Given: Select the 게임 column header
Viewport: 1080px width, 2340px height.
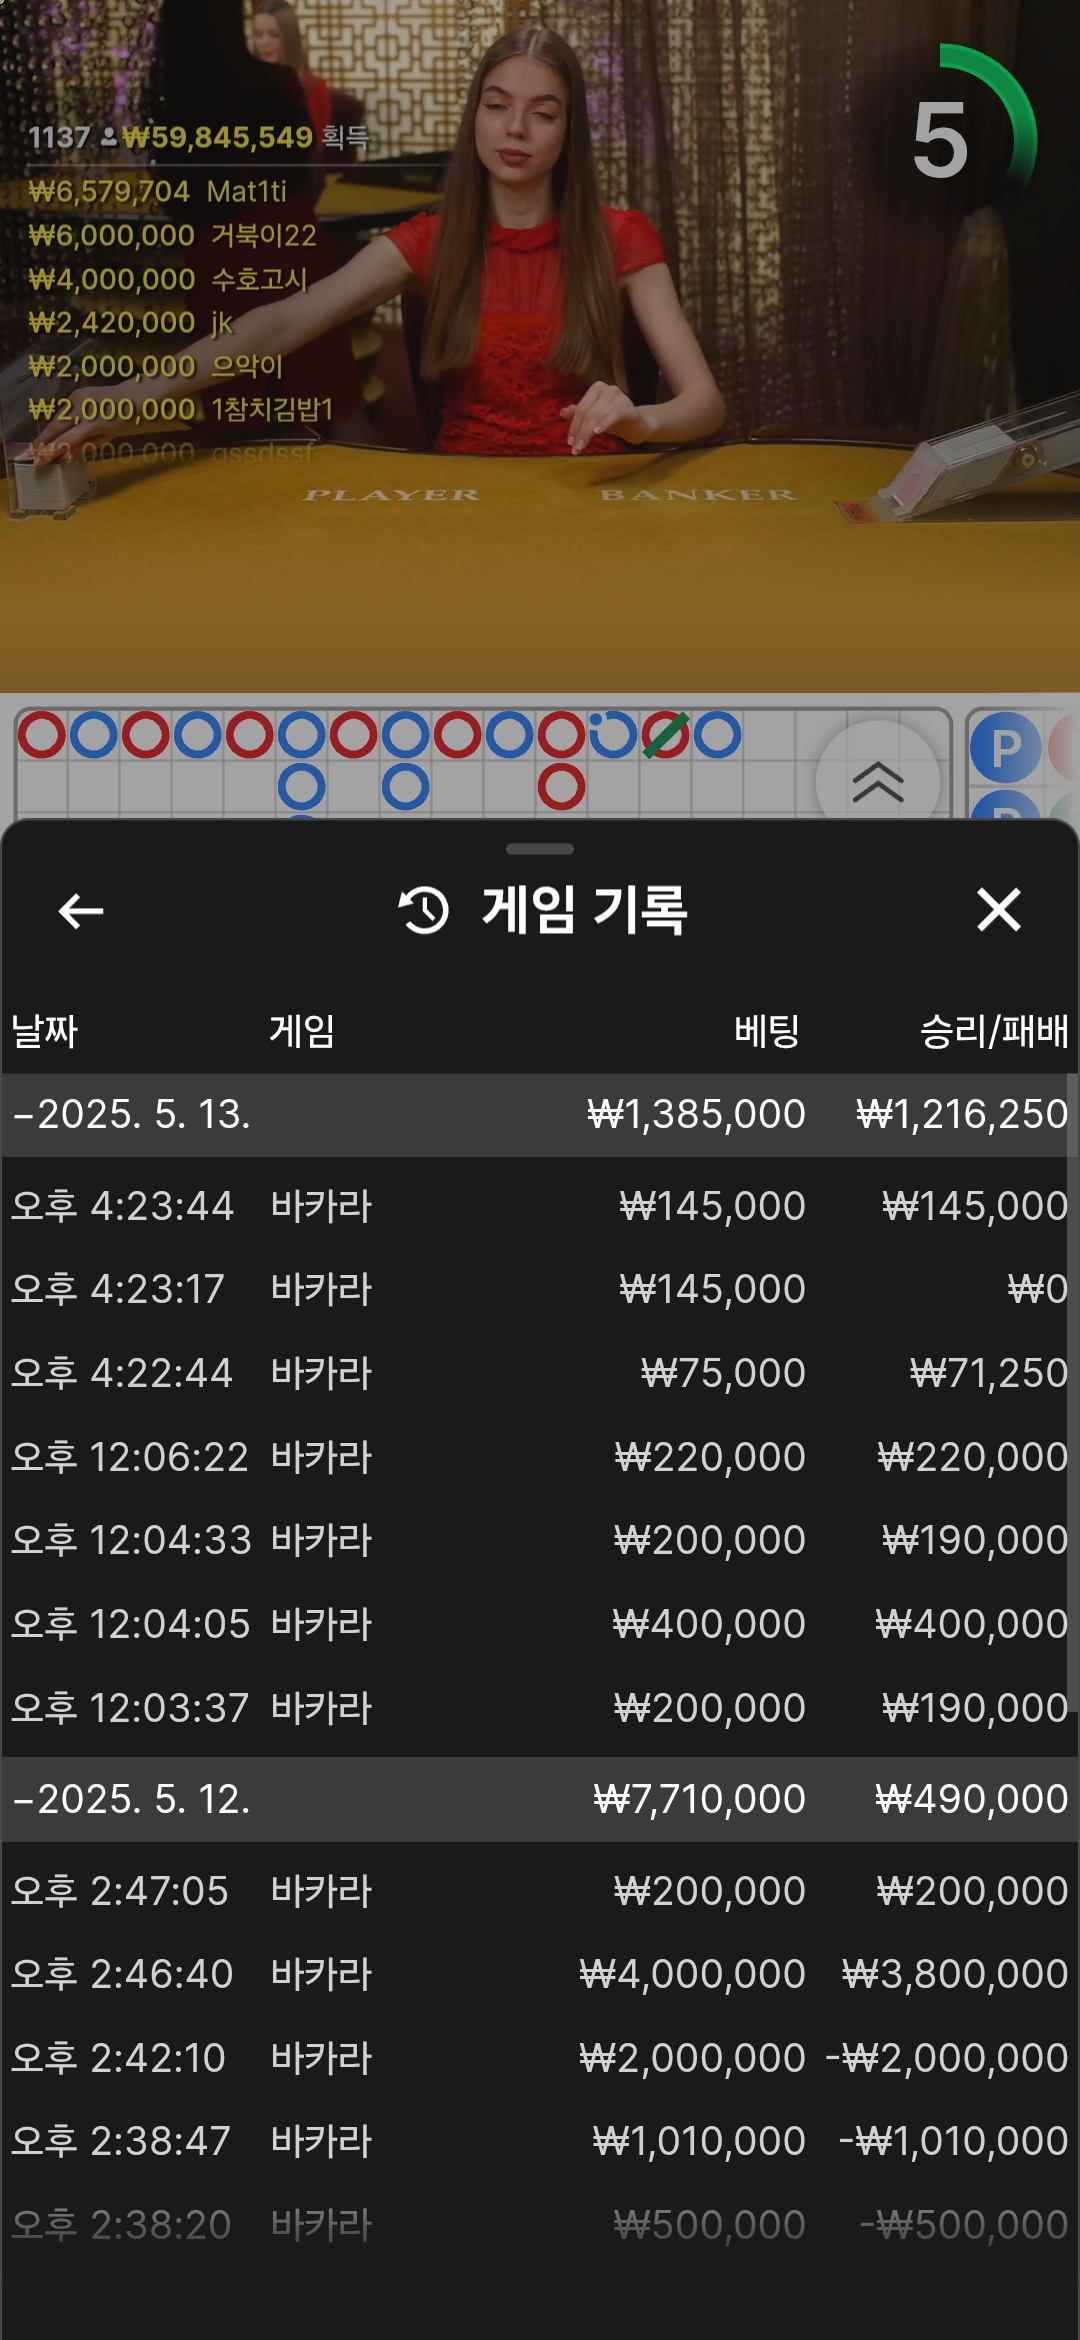Looking at the screenshot, I should (301, 1031).
